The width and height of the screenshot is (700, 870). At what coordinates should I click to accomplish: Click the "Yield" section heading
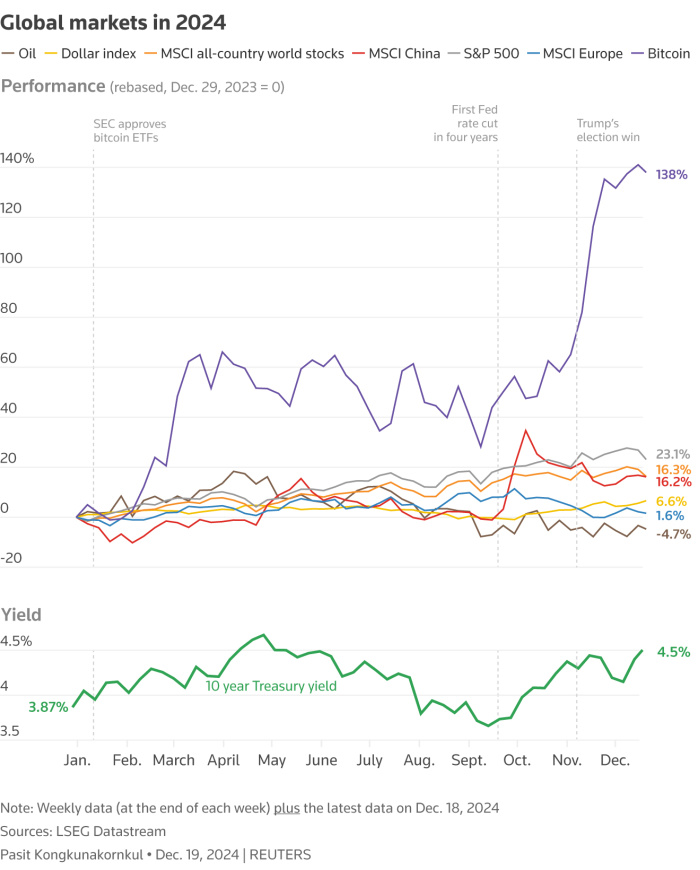coord(22,613)
